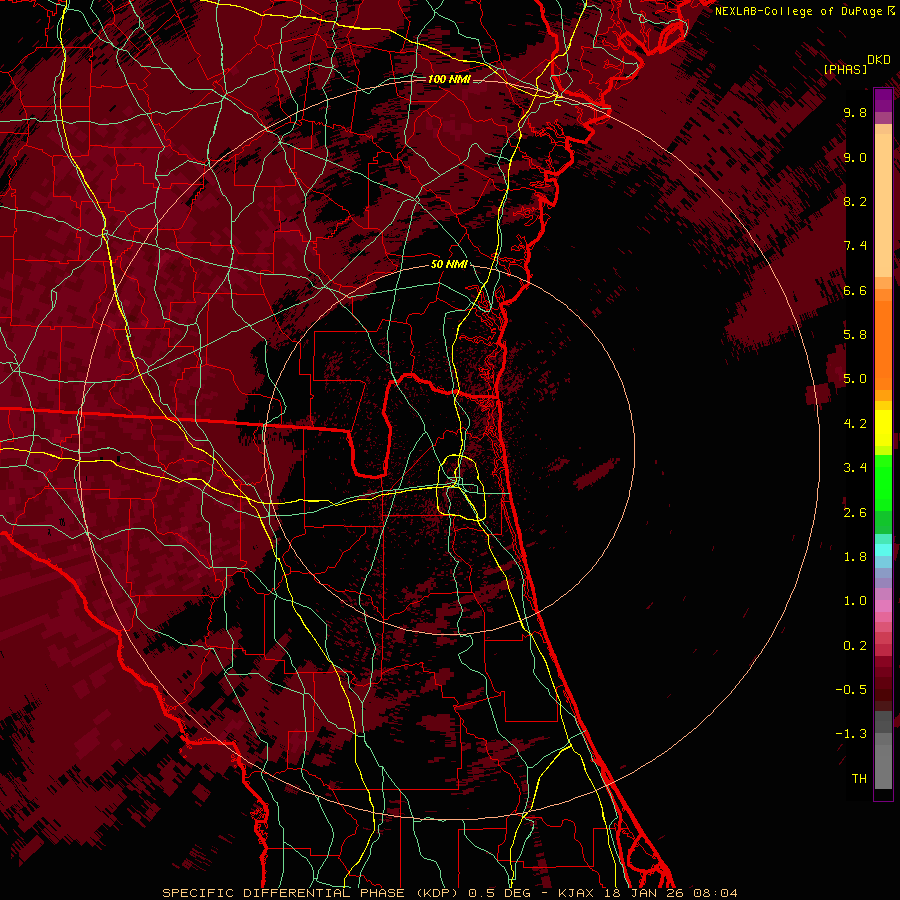
Task: Click the 08:04 timestamp in footer
Action: (715, 893)
